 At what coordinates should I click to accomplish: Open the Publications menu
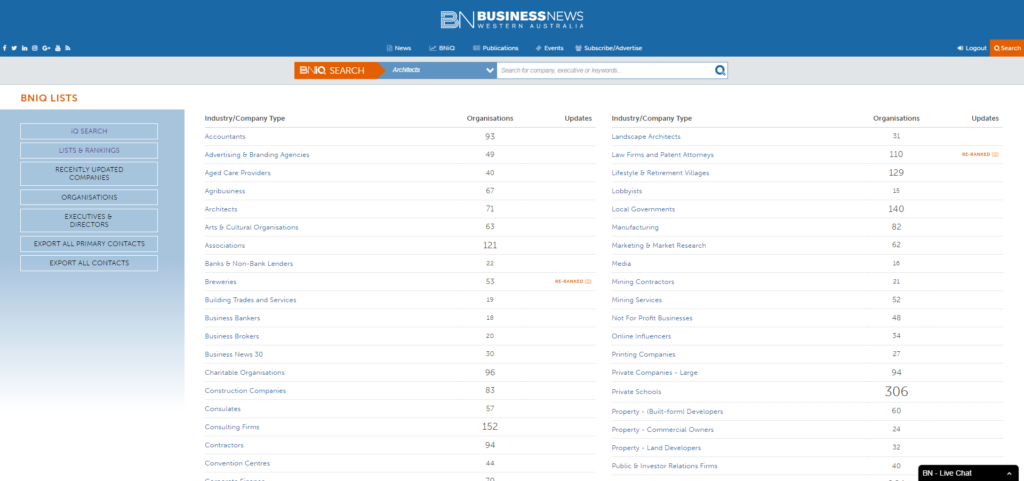coord(496,48)
